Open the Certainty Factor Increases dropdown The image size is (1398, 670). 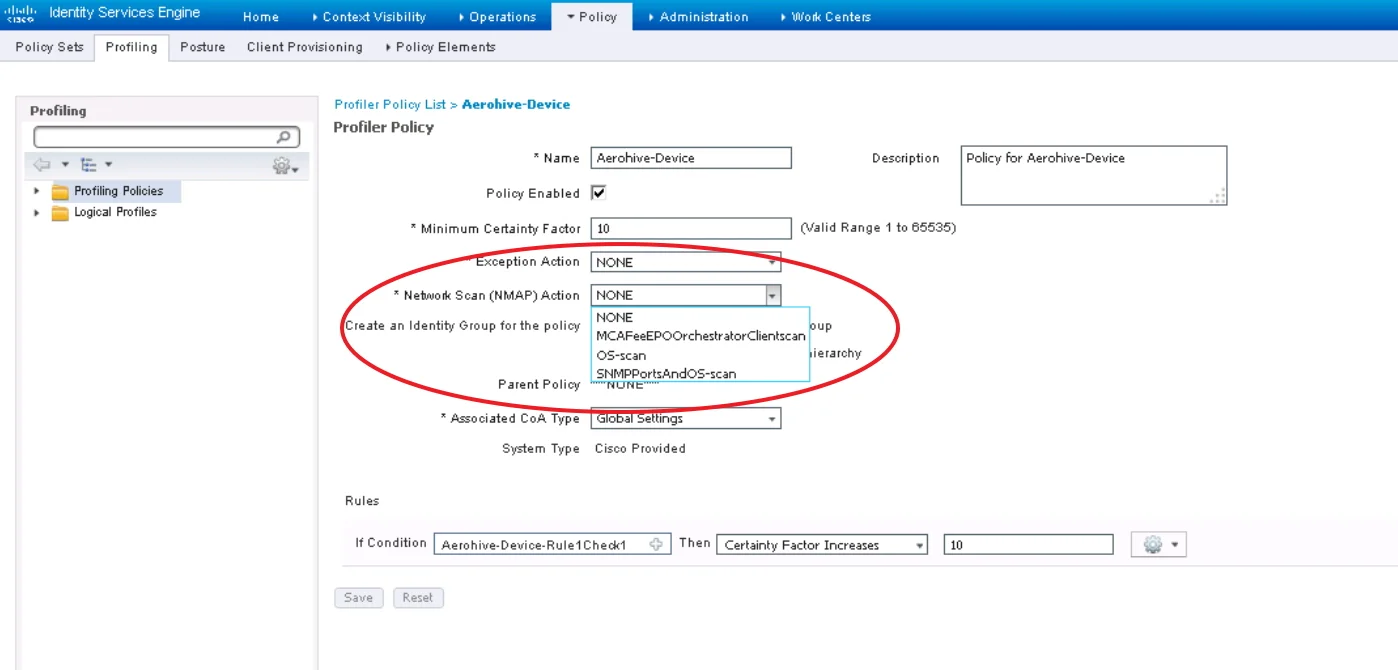tap(822, 545)
